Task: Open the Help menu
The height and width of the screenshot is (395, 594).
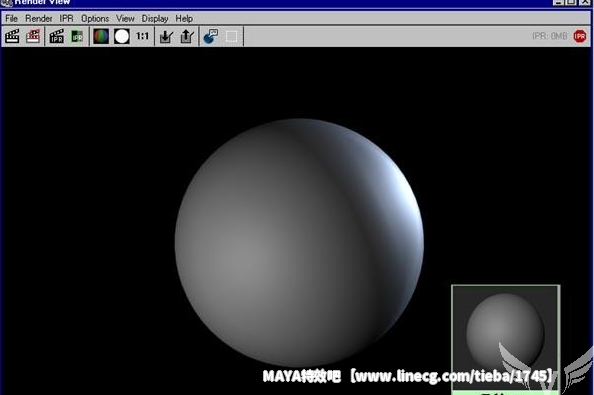Action: click(x=184, y=19)
